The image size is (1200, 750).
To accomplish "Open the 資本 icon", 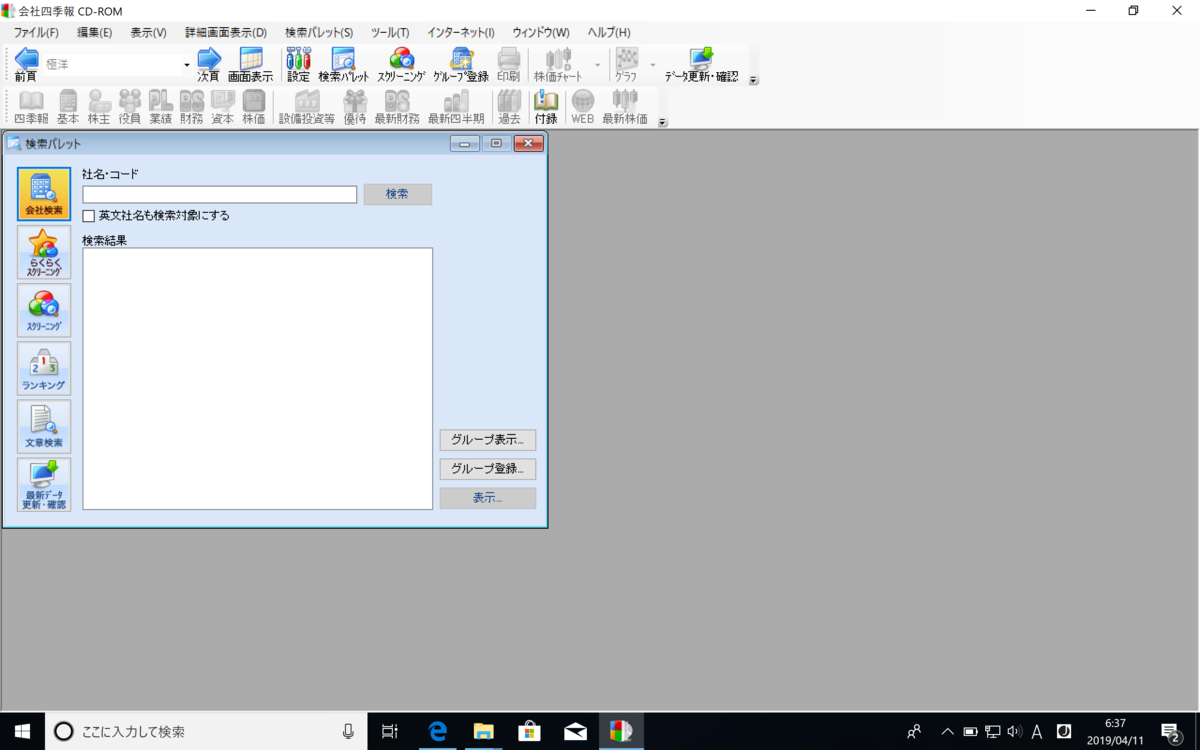I will point(222,107).
